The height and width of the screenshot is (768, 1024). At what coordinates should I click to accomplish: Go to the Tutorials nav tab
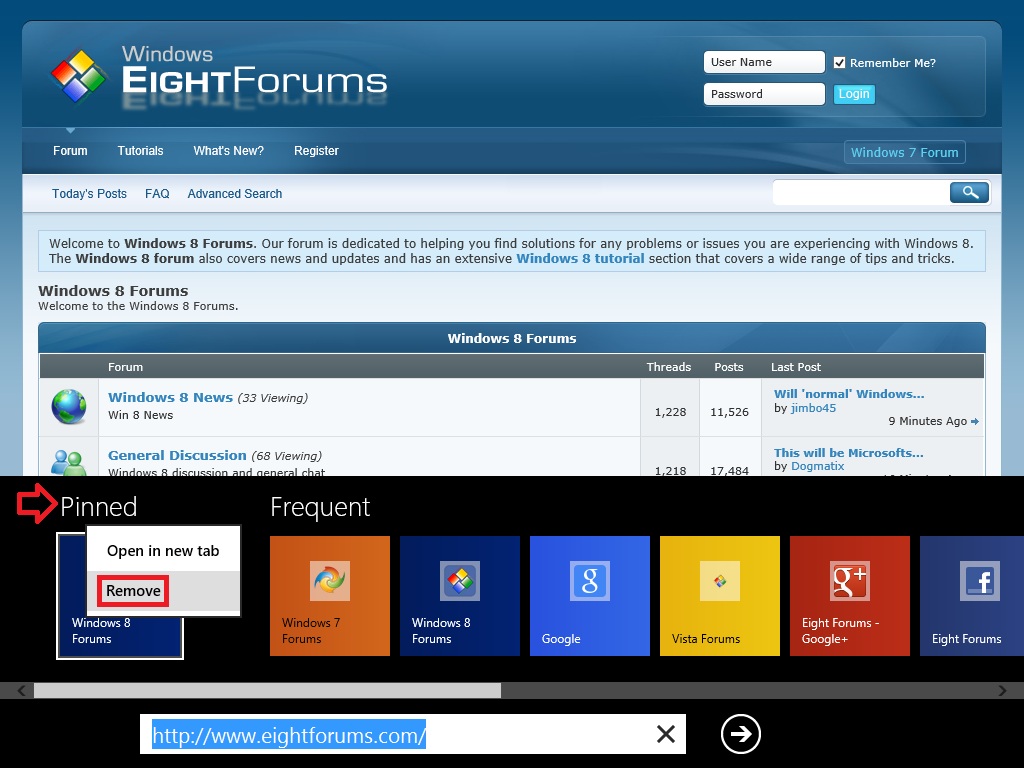pyautogui.click(x=140, y=151)
